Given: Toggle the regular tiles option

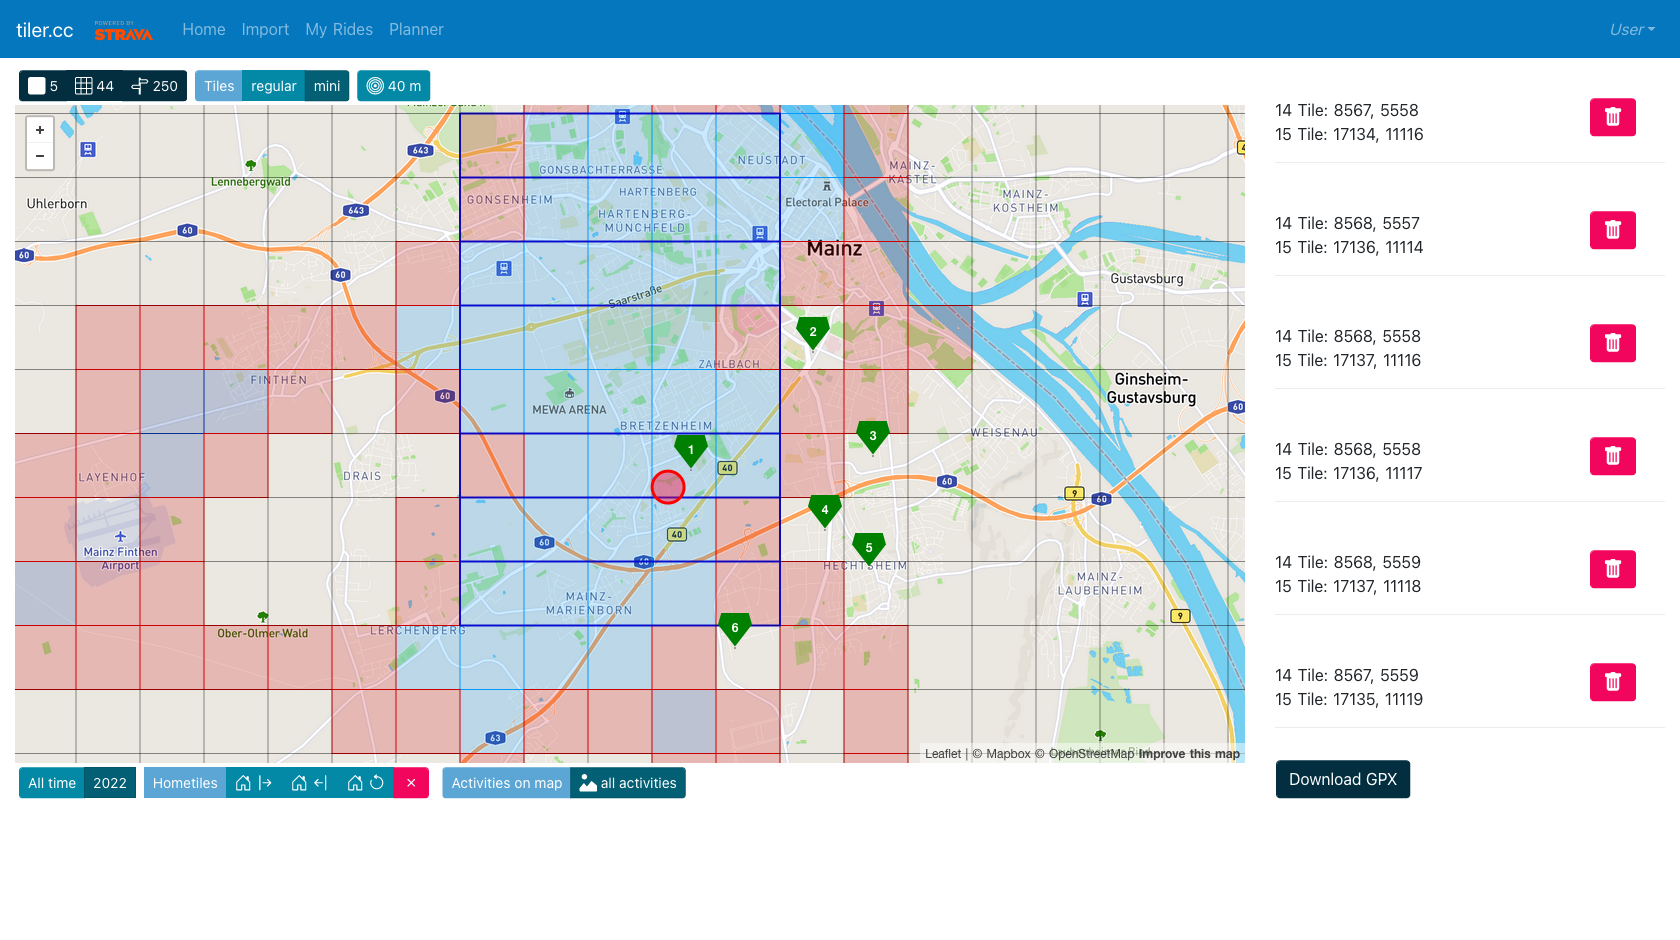Looking at the screenshot, I should [273, 86].
